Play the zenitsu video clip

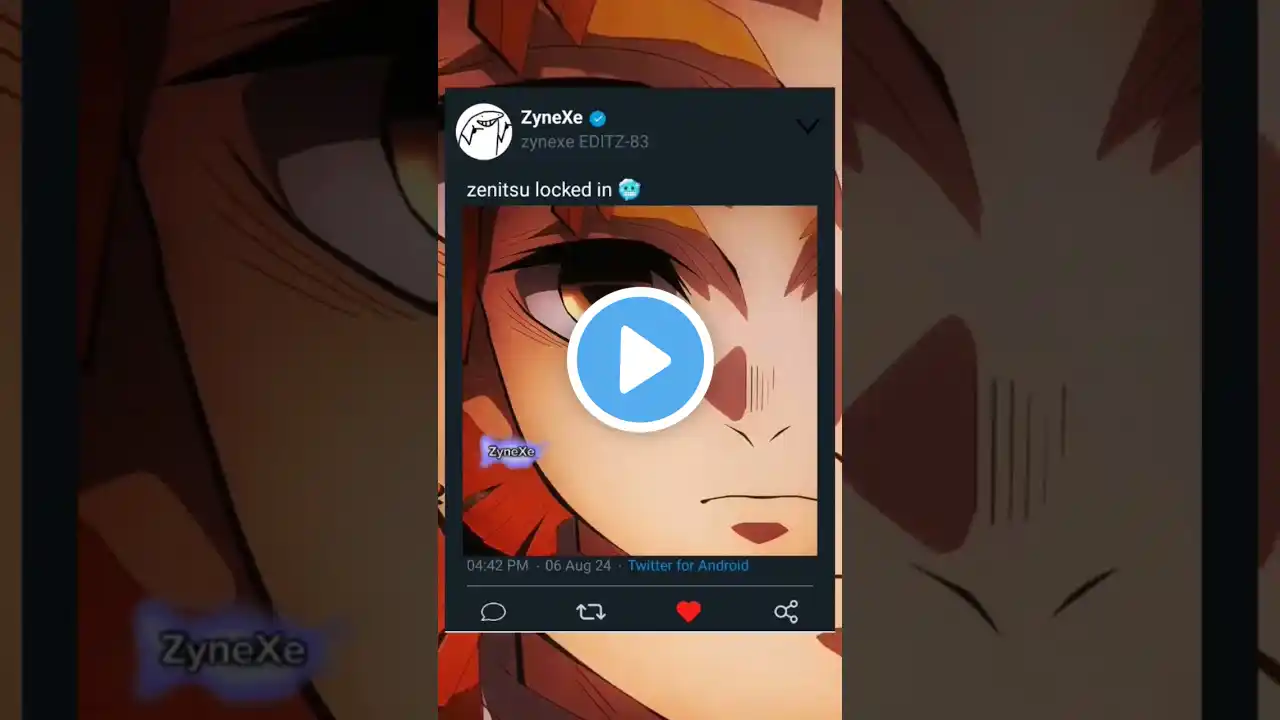tap(640, 360)
